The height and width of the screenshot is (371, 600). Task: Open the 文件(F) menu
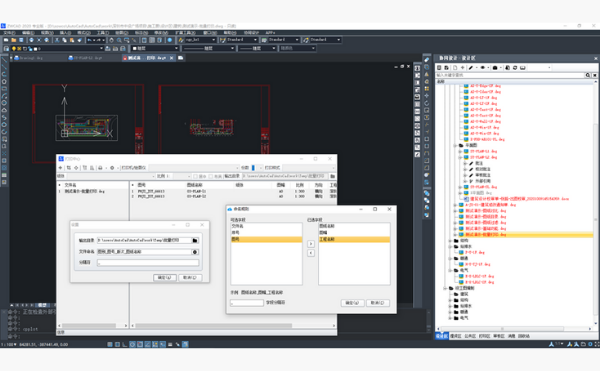pyautogui.click(x=9, y=33)
